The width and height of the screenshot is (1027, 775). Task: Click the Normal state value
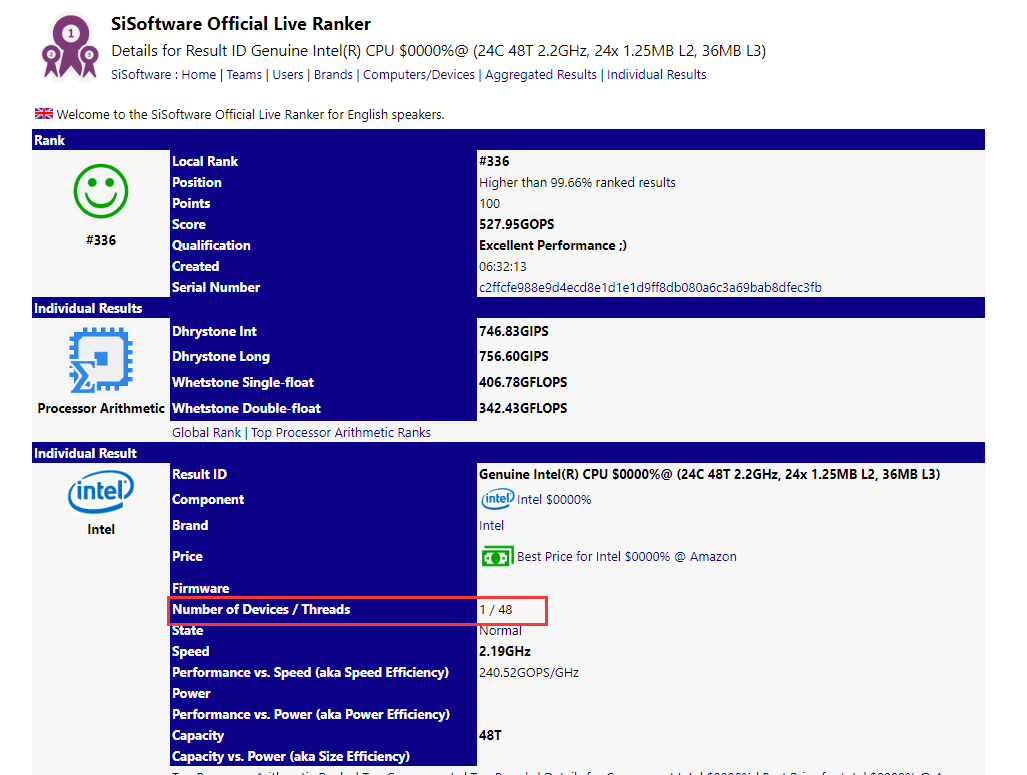500,631
